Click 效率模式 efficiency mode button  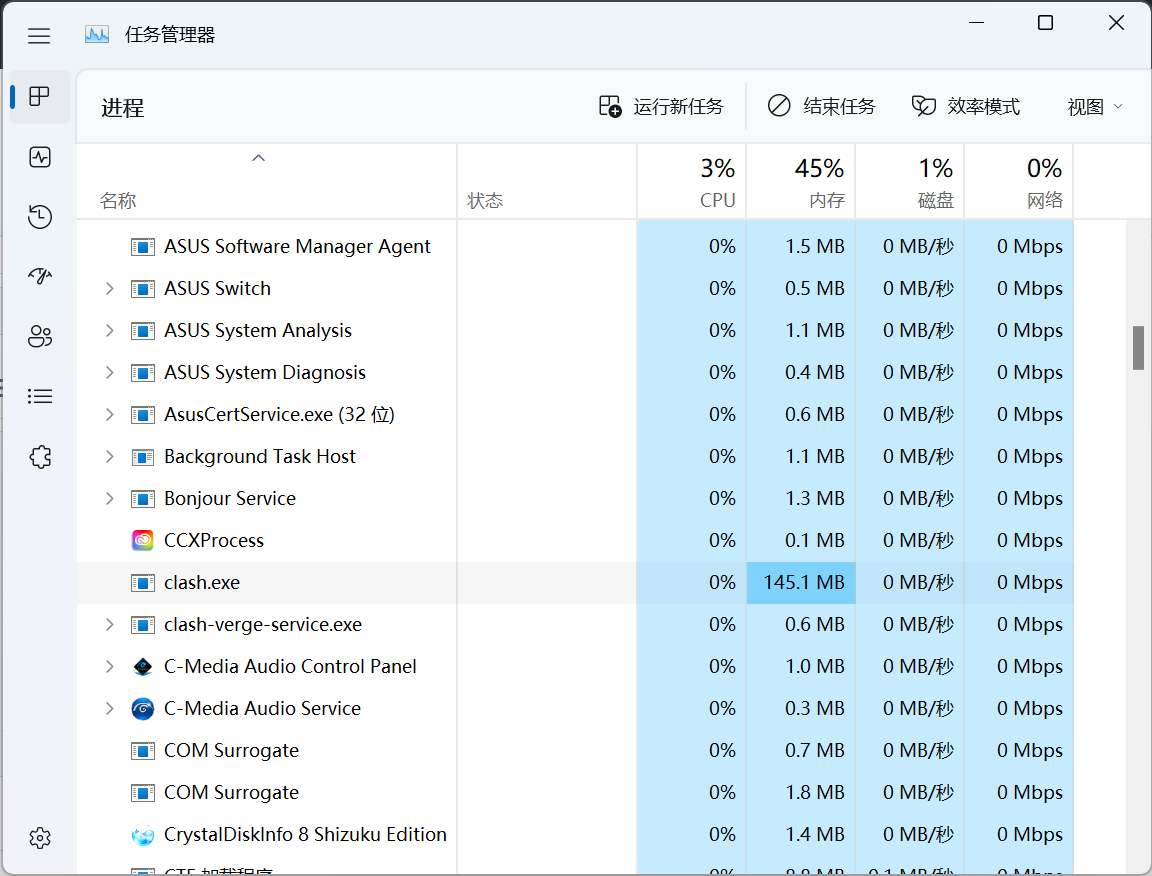pos(965,107)
